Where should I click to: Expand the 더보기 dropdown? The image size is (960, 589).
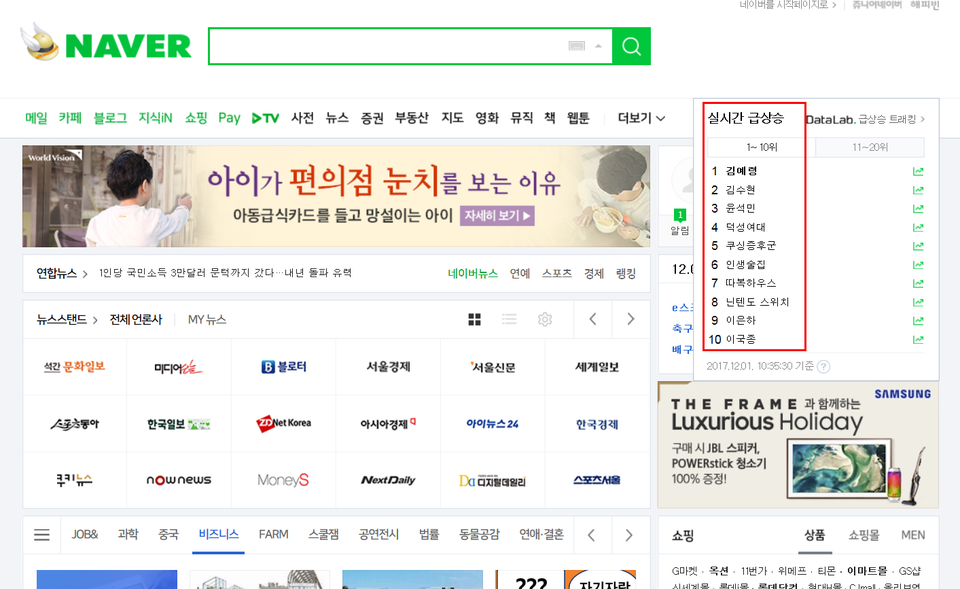tap(641, 118)
